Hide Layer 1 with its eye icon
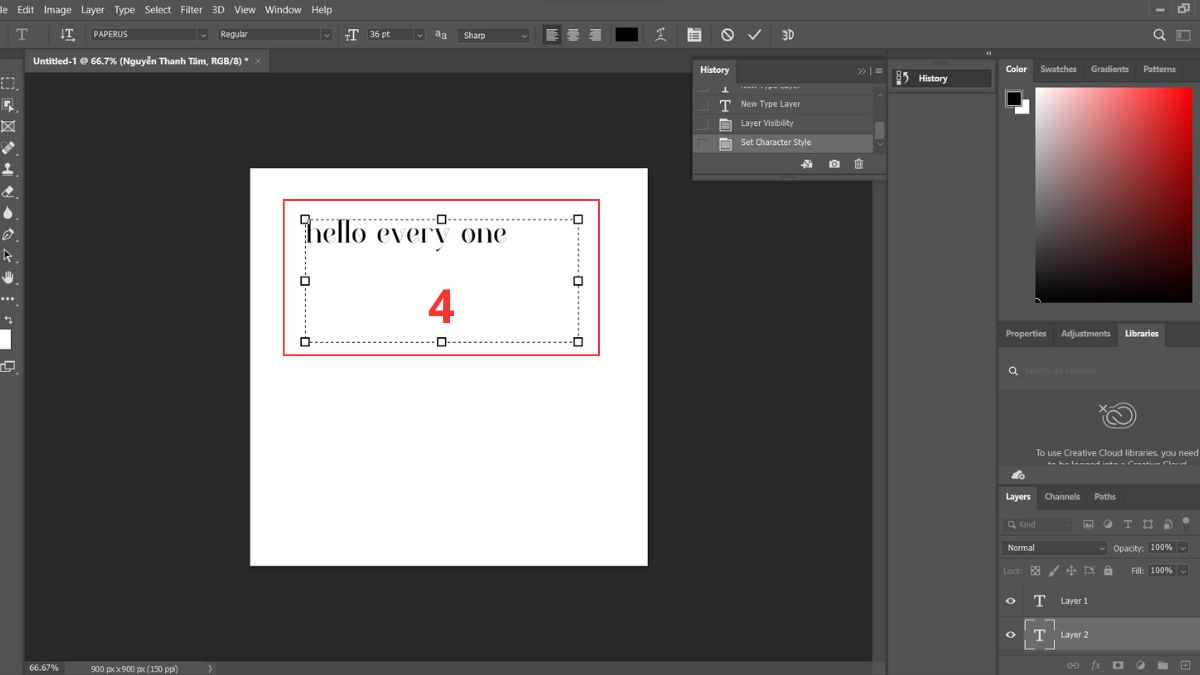The width and height of the screenshot is (1200, 675). click(1010, 600)
